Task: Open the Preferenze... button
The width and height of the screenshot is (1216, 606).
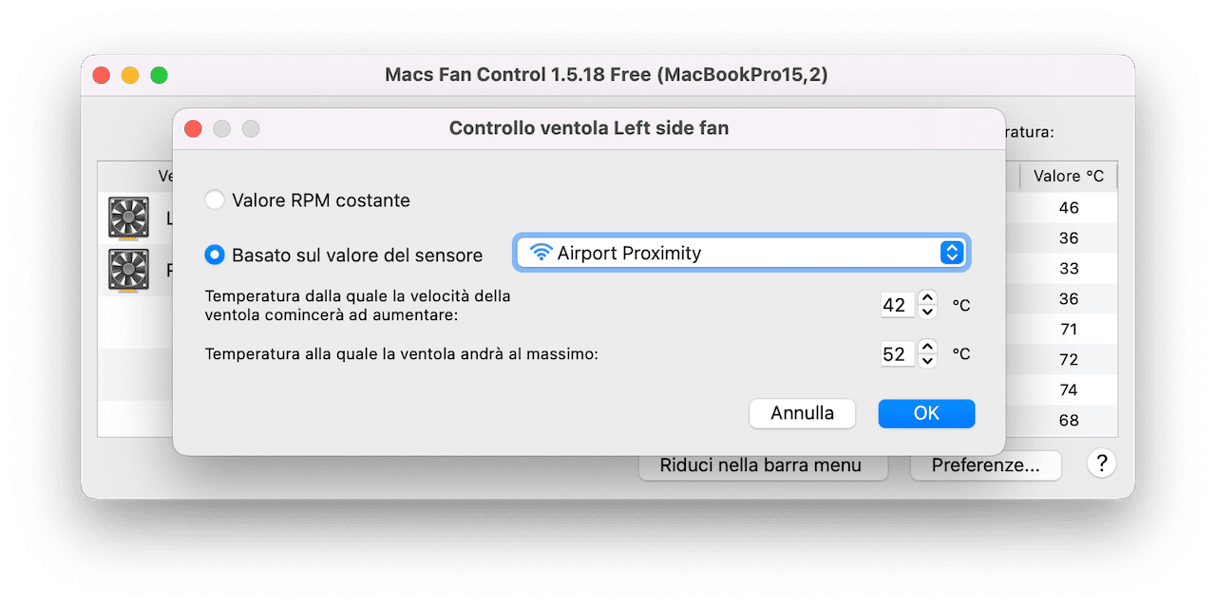Action: click(985, 465)
